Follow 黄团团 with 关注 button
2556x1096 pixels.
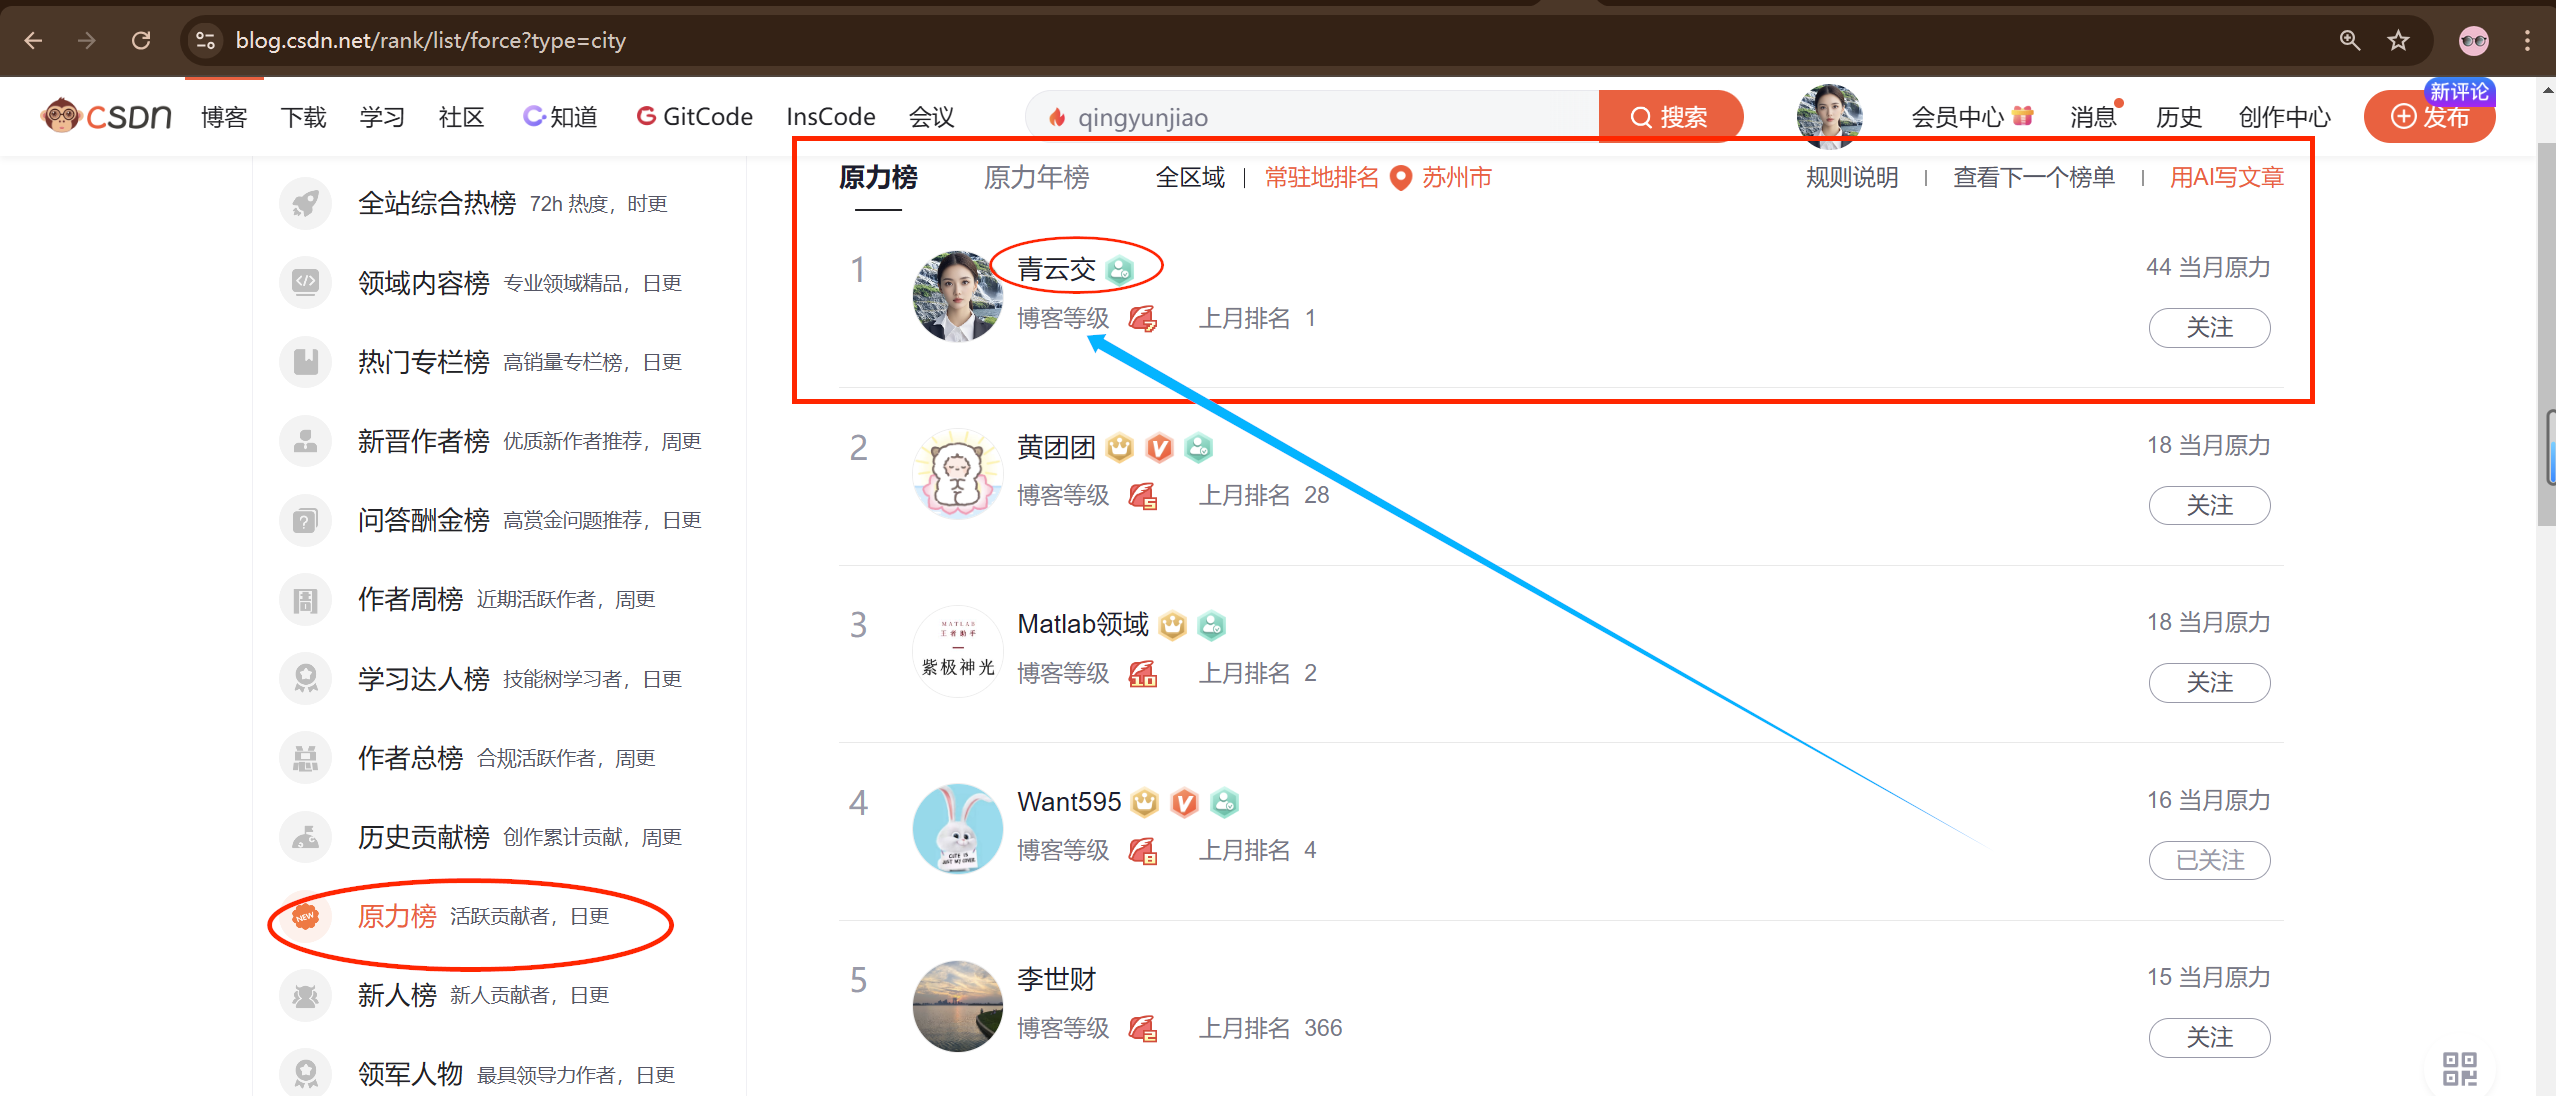2209,505
